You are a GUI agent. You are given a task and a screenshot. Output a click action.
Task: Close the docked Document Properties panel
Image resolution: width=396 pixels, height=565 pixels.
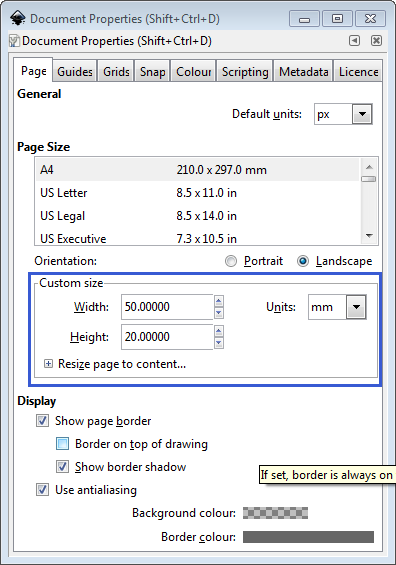[376, 40]
